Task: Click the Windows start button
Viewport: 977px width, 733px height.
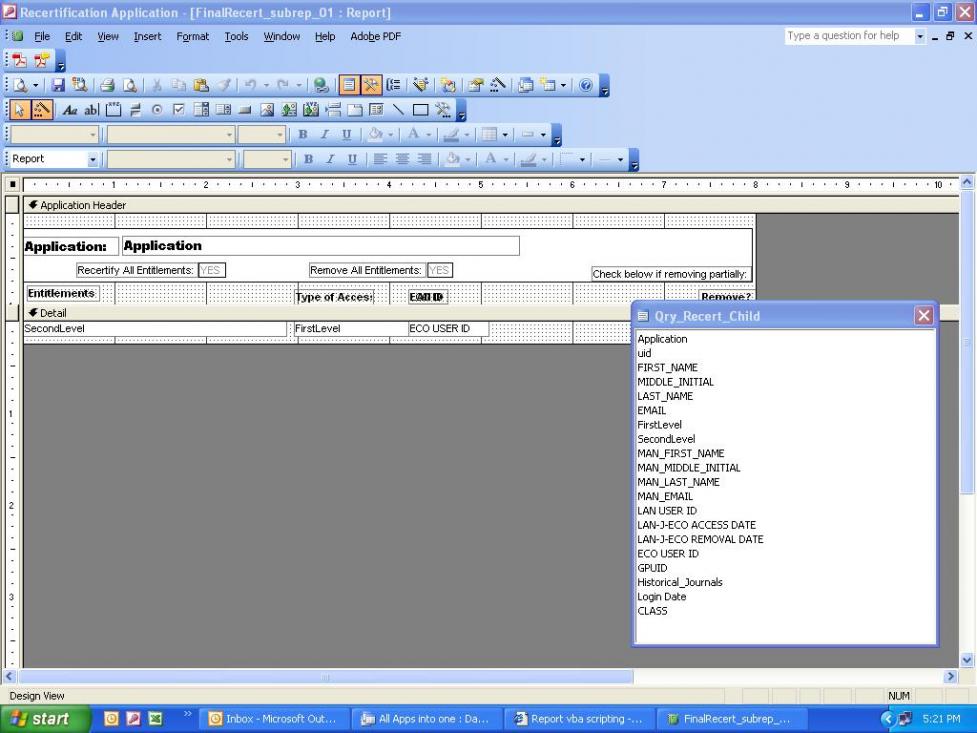Action: (45, 719)
